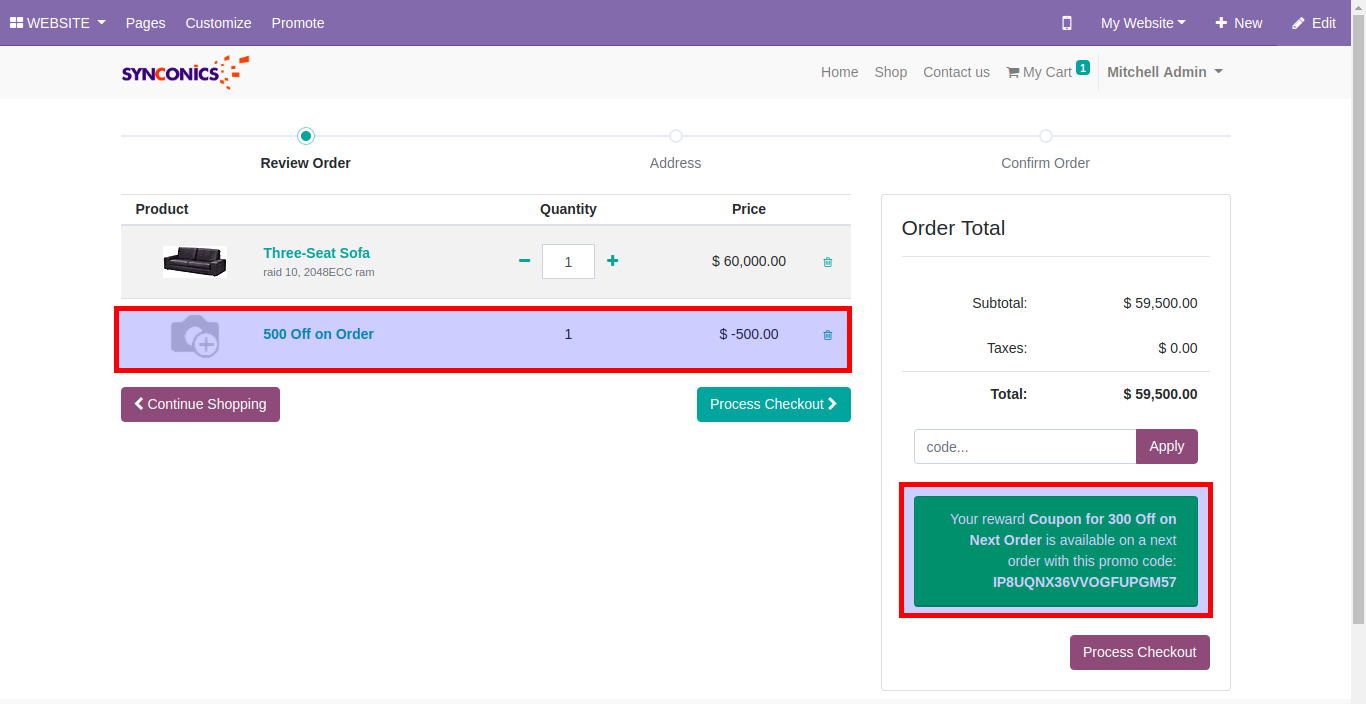This screenshot has width=1366, height=704.
Task: Click the Continue Shopping button
Action: [x=200, y=404]
